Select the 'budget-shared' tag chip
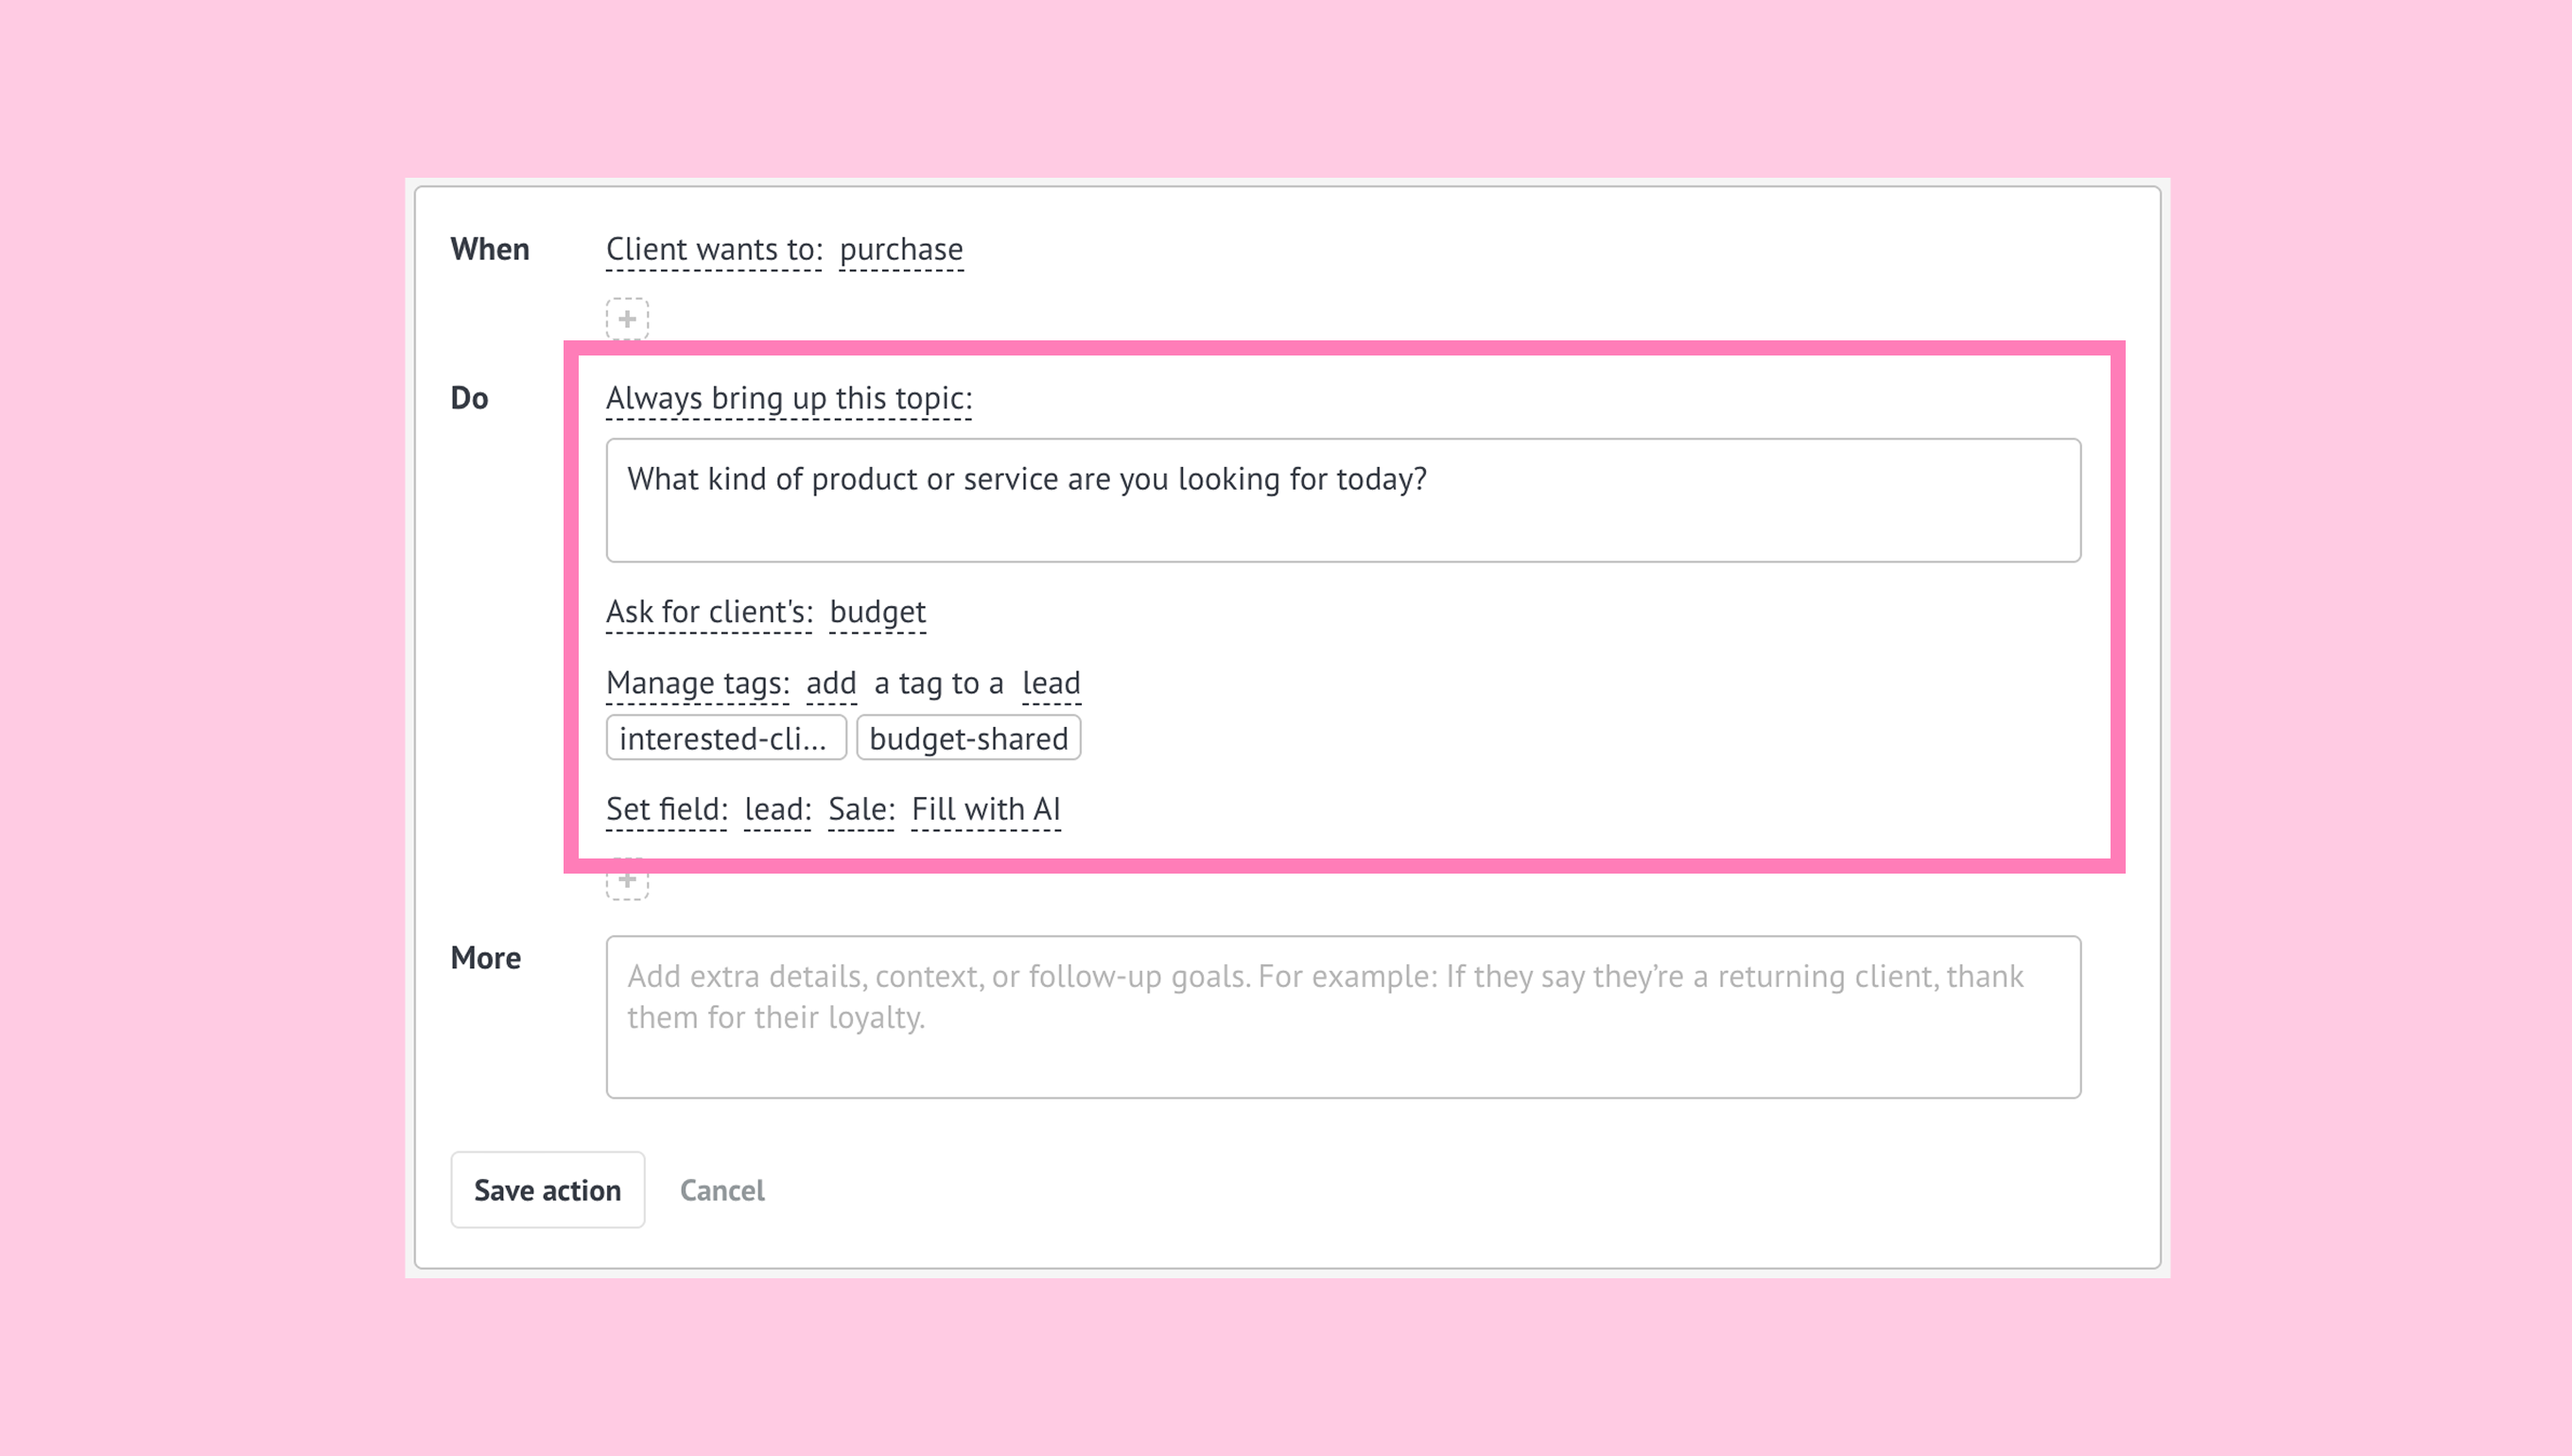This screenshot has width=2572, height=1456. (968, 738)
